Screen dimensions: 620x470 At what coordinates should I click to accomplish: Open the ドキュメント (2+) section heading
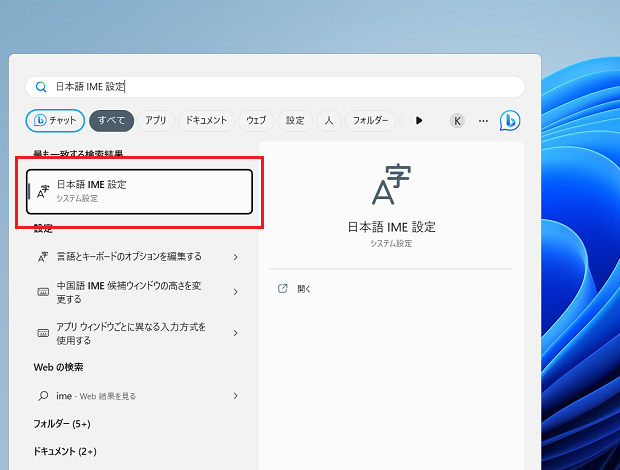pyautogui.click(x=65, y=451)
